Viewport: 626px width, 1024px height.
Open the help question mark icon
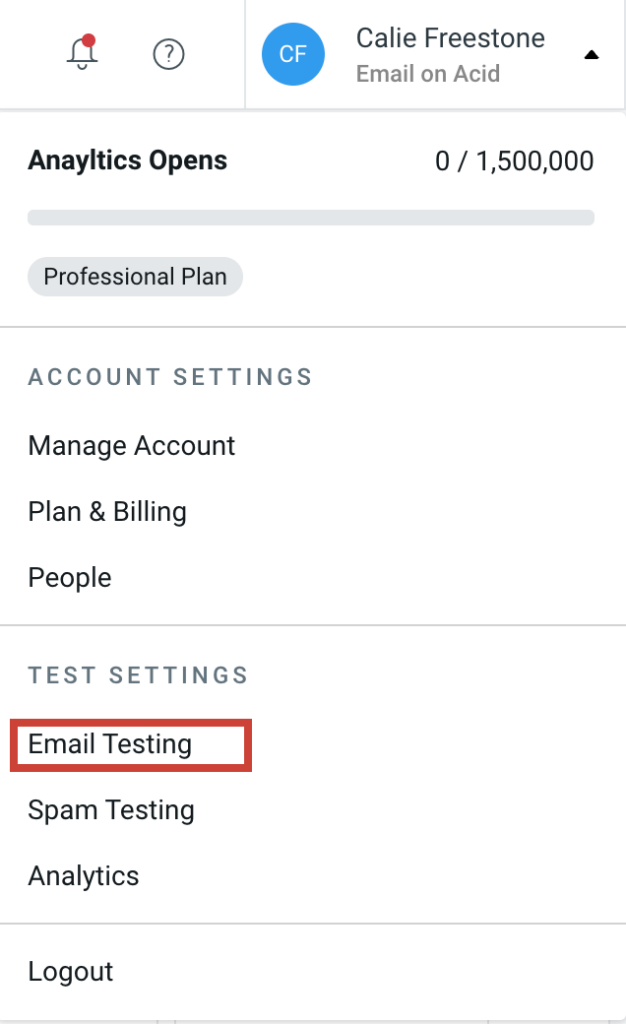[x=170, y=55]
